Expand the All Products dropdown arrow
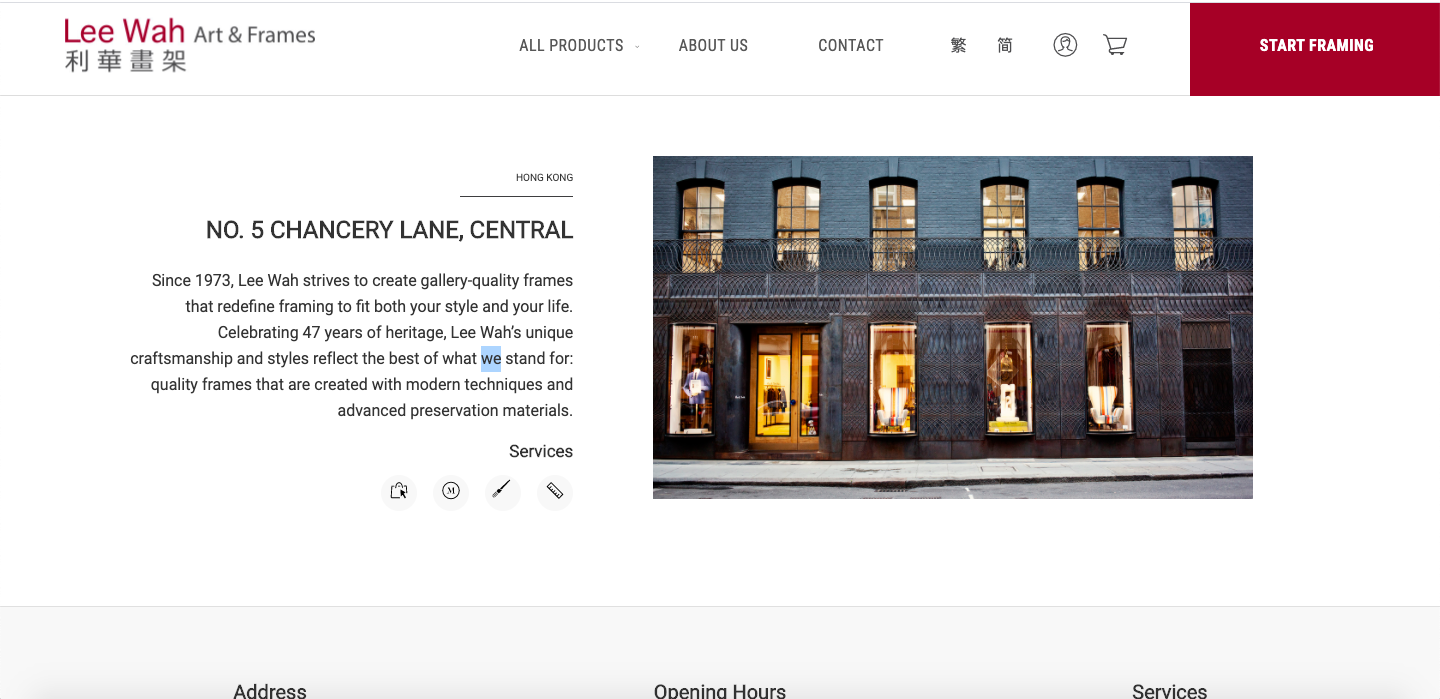 click(x=637, y=47)
